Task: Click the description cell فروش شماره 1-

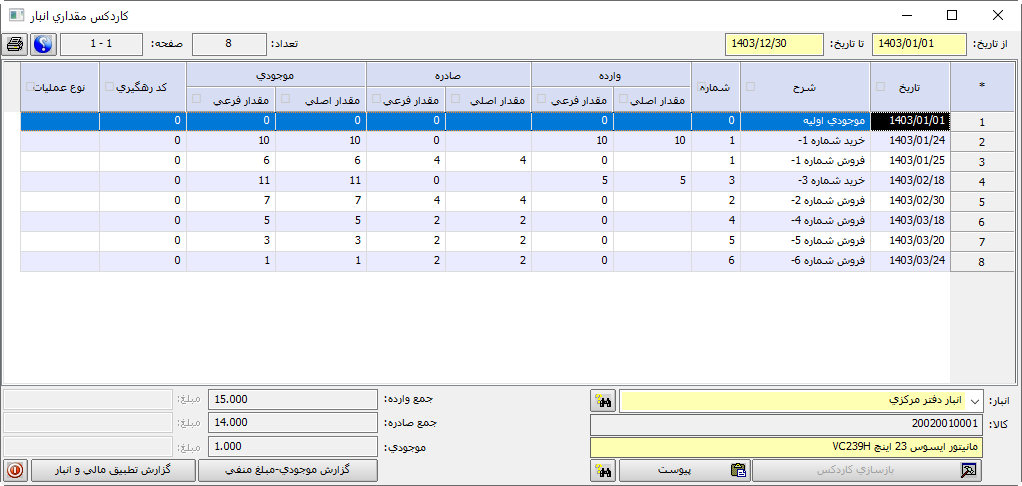Action: 805,162
